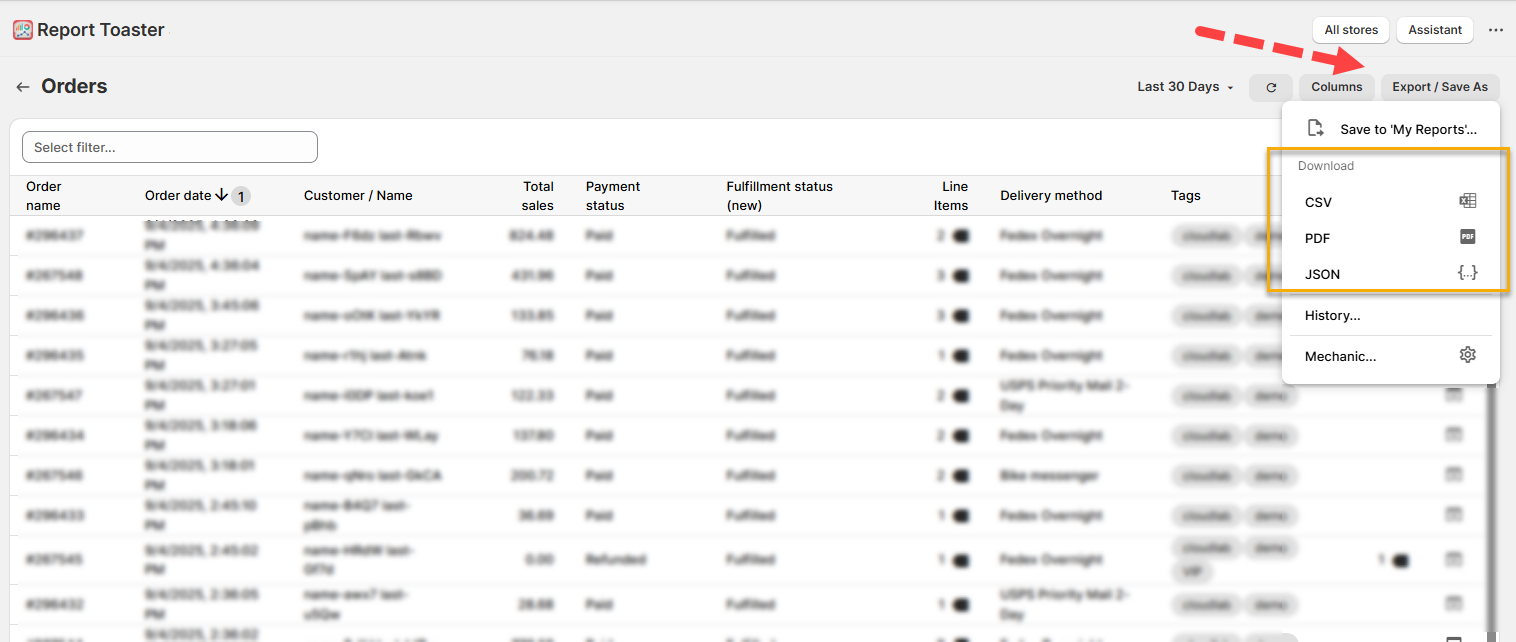1516x642 pixels.
Task: Collapse the Export / Save As dropdown
Action: pyautogui.click(x=1439, y=87)
